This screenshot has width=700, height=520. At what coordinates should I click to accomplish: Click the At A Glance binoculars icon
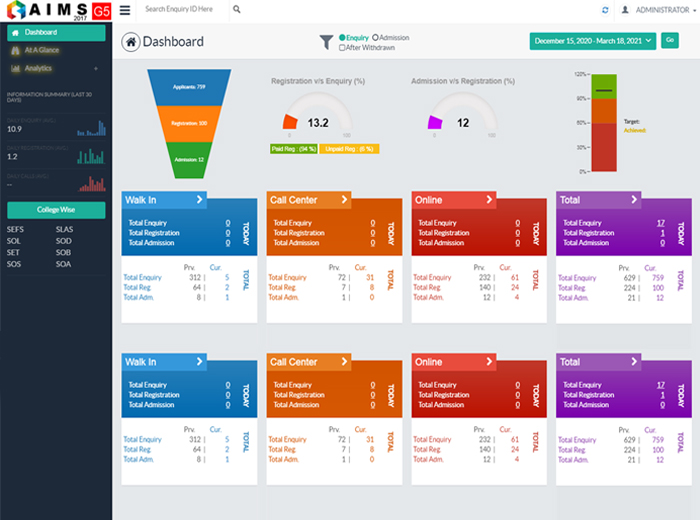click(15, 50)
